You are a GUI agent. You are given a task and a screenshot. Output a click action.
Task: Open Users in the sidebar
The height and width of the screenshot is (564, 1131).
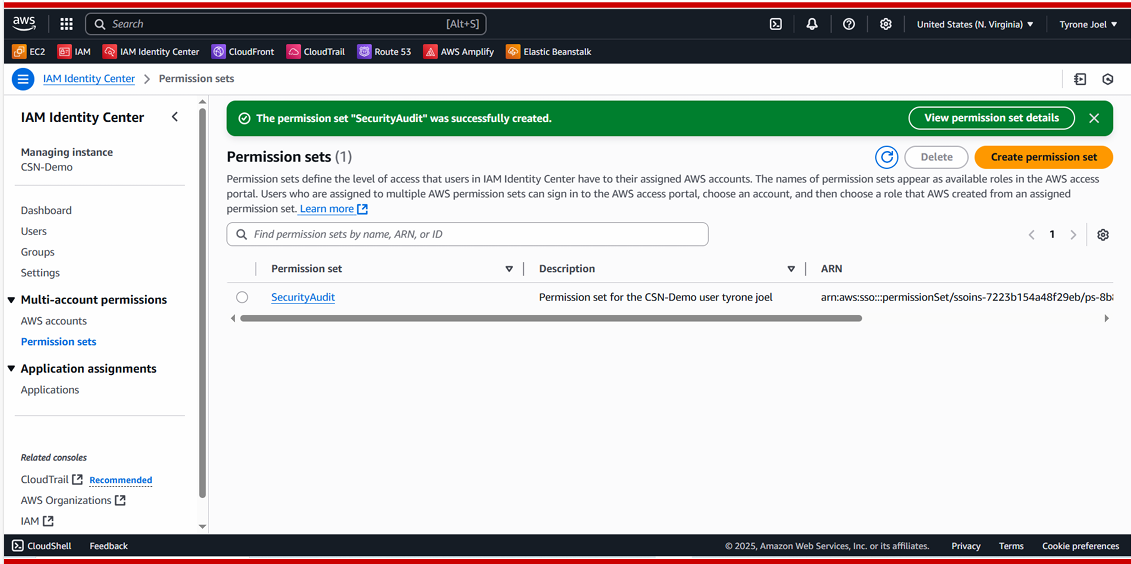(34, 232)
